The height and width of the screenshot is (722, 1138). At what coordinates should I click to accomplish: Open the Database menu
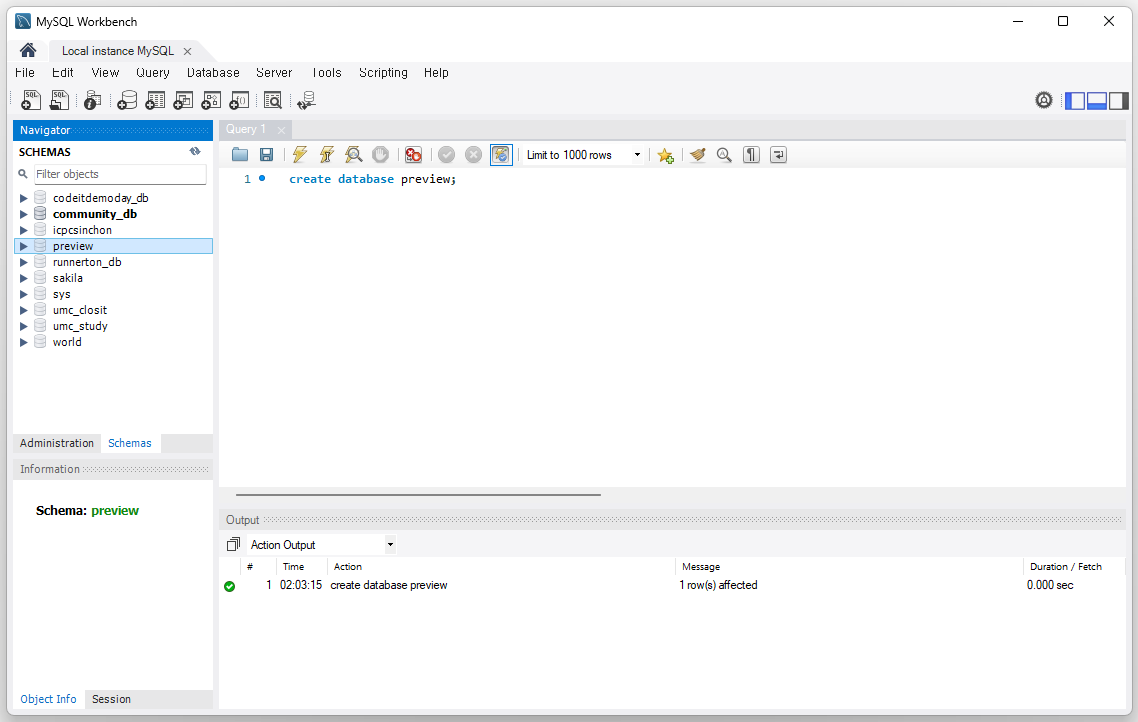[213, 73]
